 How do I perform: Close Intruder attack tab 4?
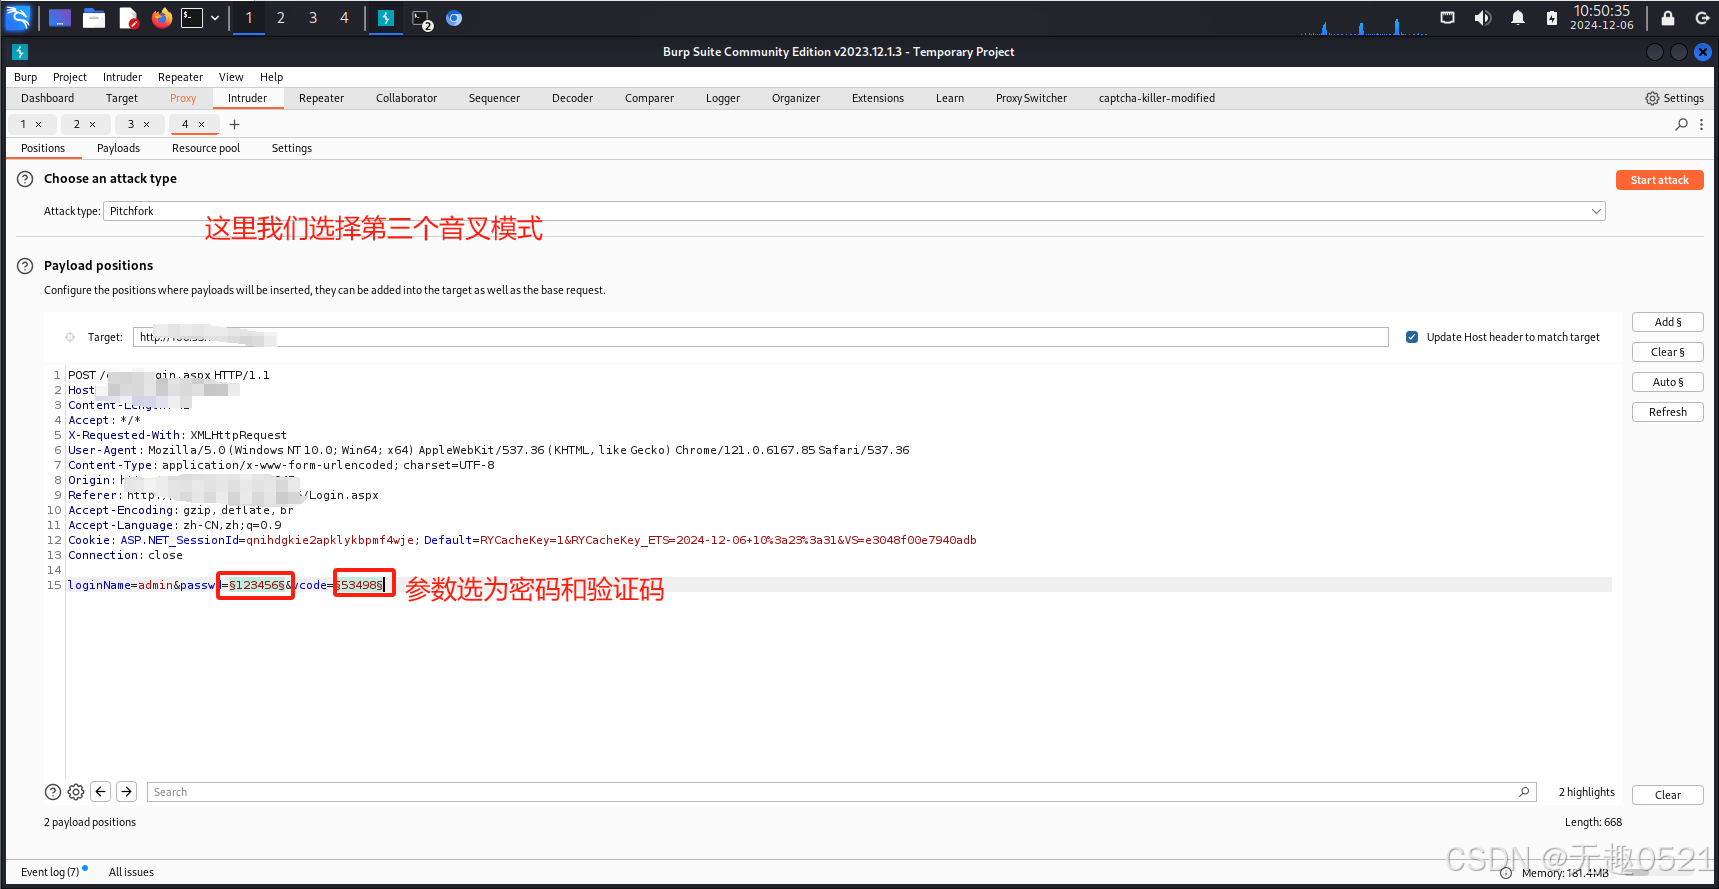201,124
